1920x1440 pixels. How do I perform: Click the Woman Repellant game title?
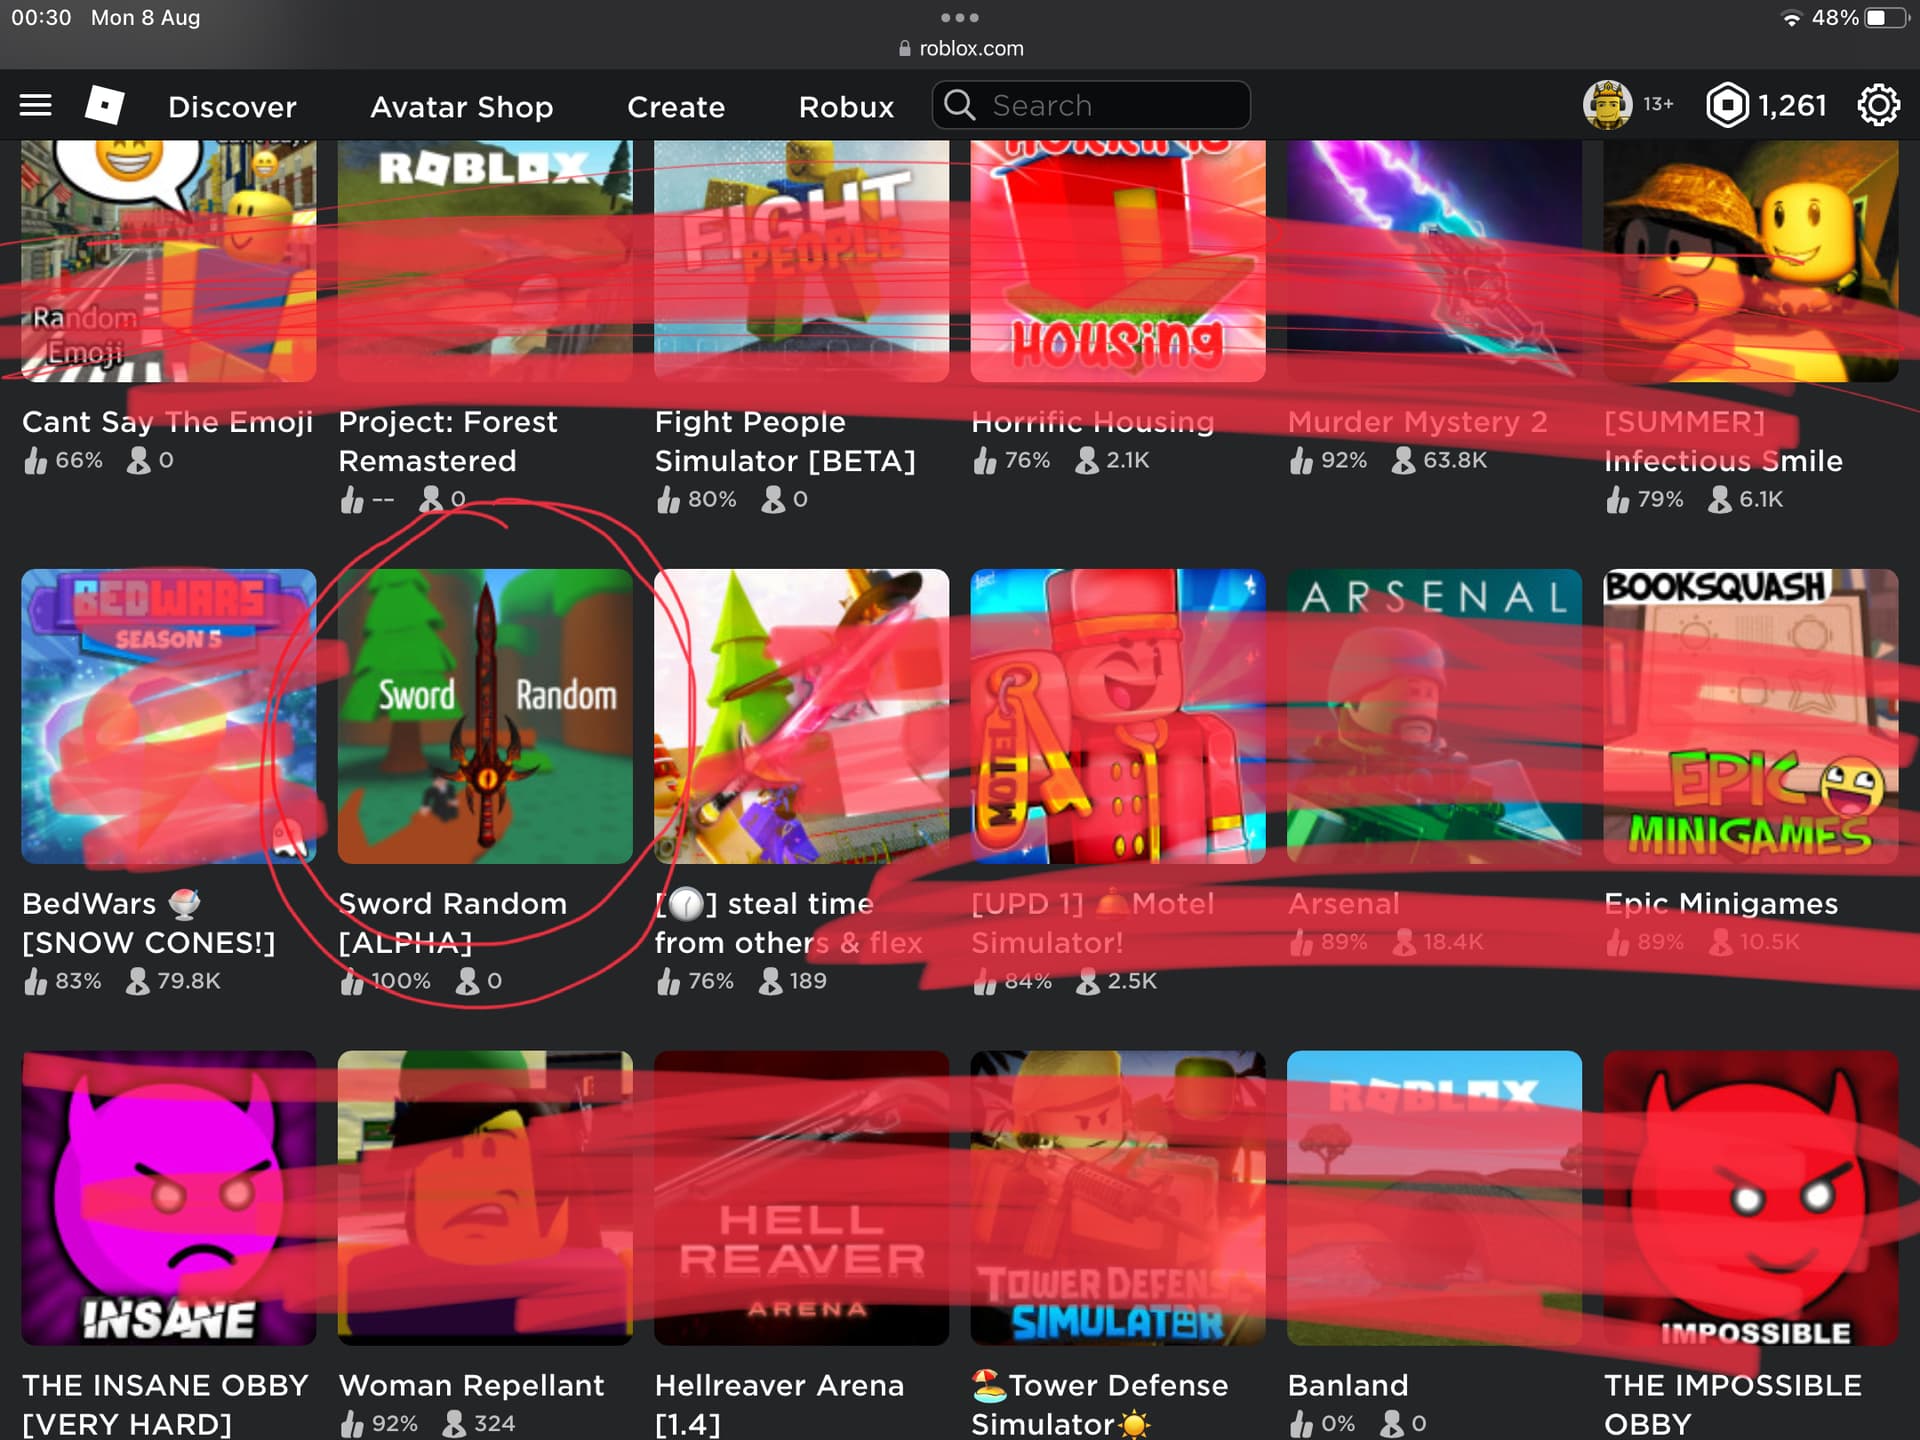point(471,1385)
